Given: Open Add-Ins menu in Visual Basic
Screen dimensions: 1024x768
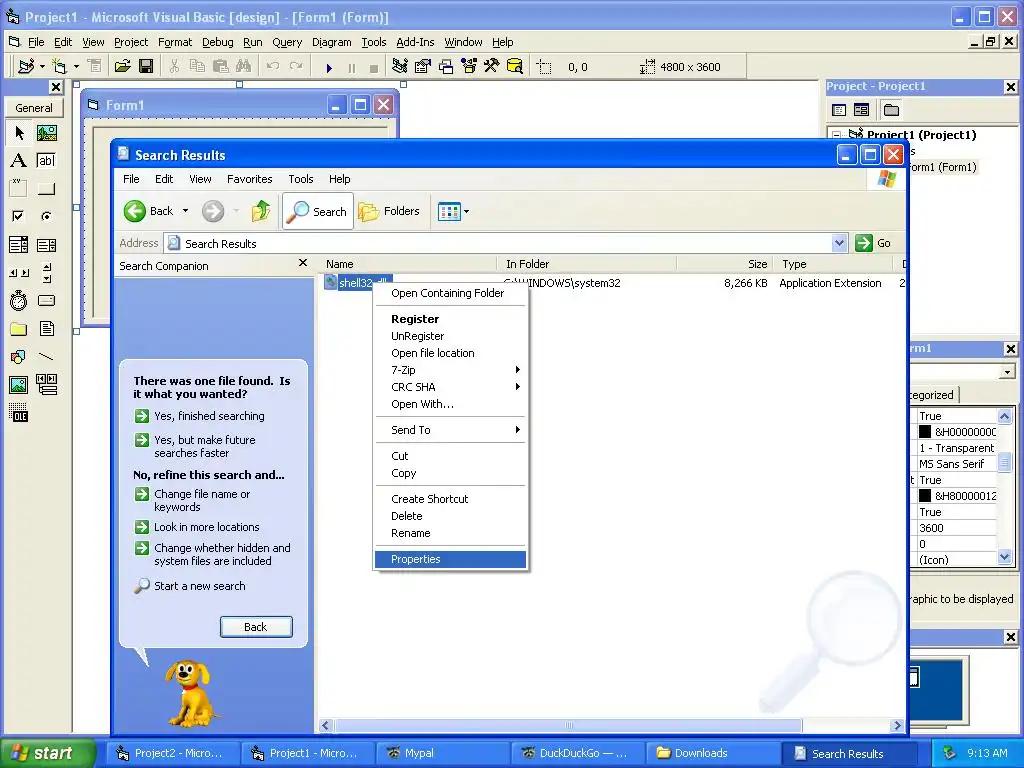Looking at the screenshot, I should [x=415, y=42].
